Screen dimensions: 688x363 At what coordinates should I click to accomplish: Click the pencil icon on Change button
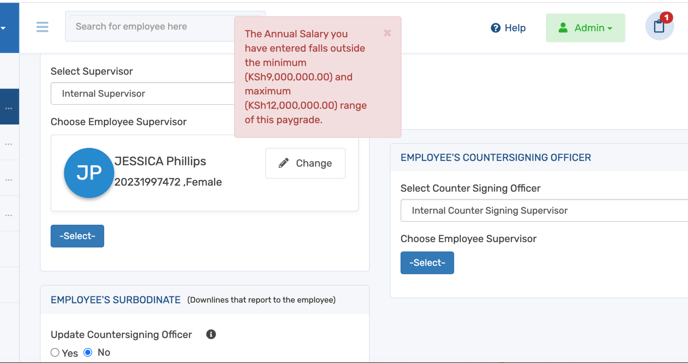click(x=283, y=163)
